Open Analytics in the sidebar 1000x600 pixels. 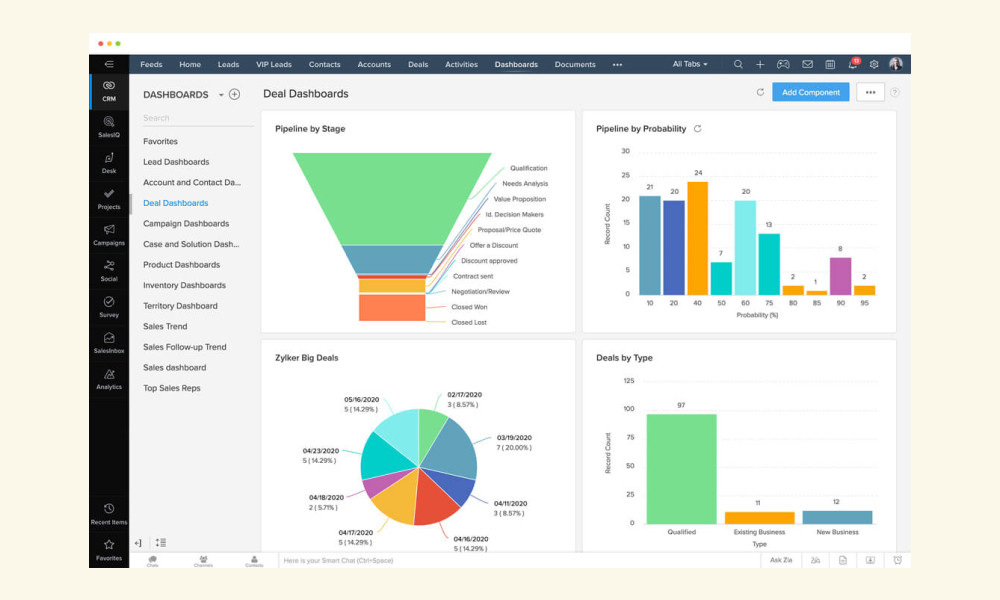109,379
